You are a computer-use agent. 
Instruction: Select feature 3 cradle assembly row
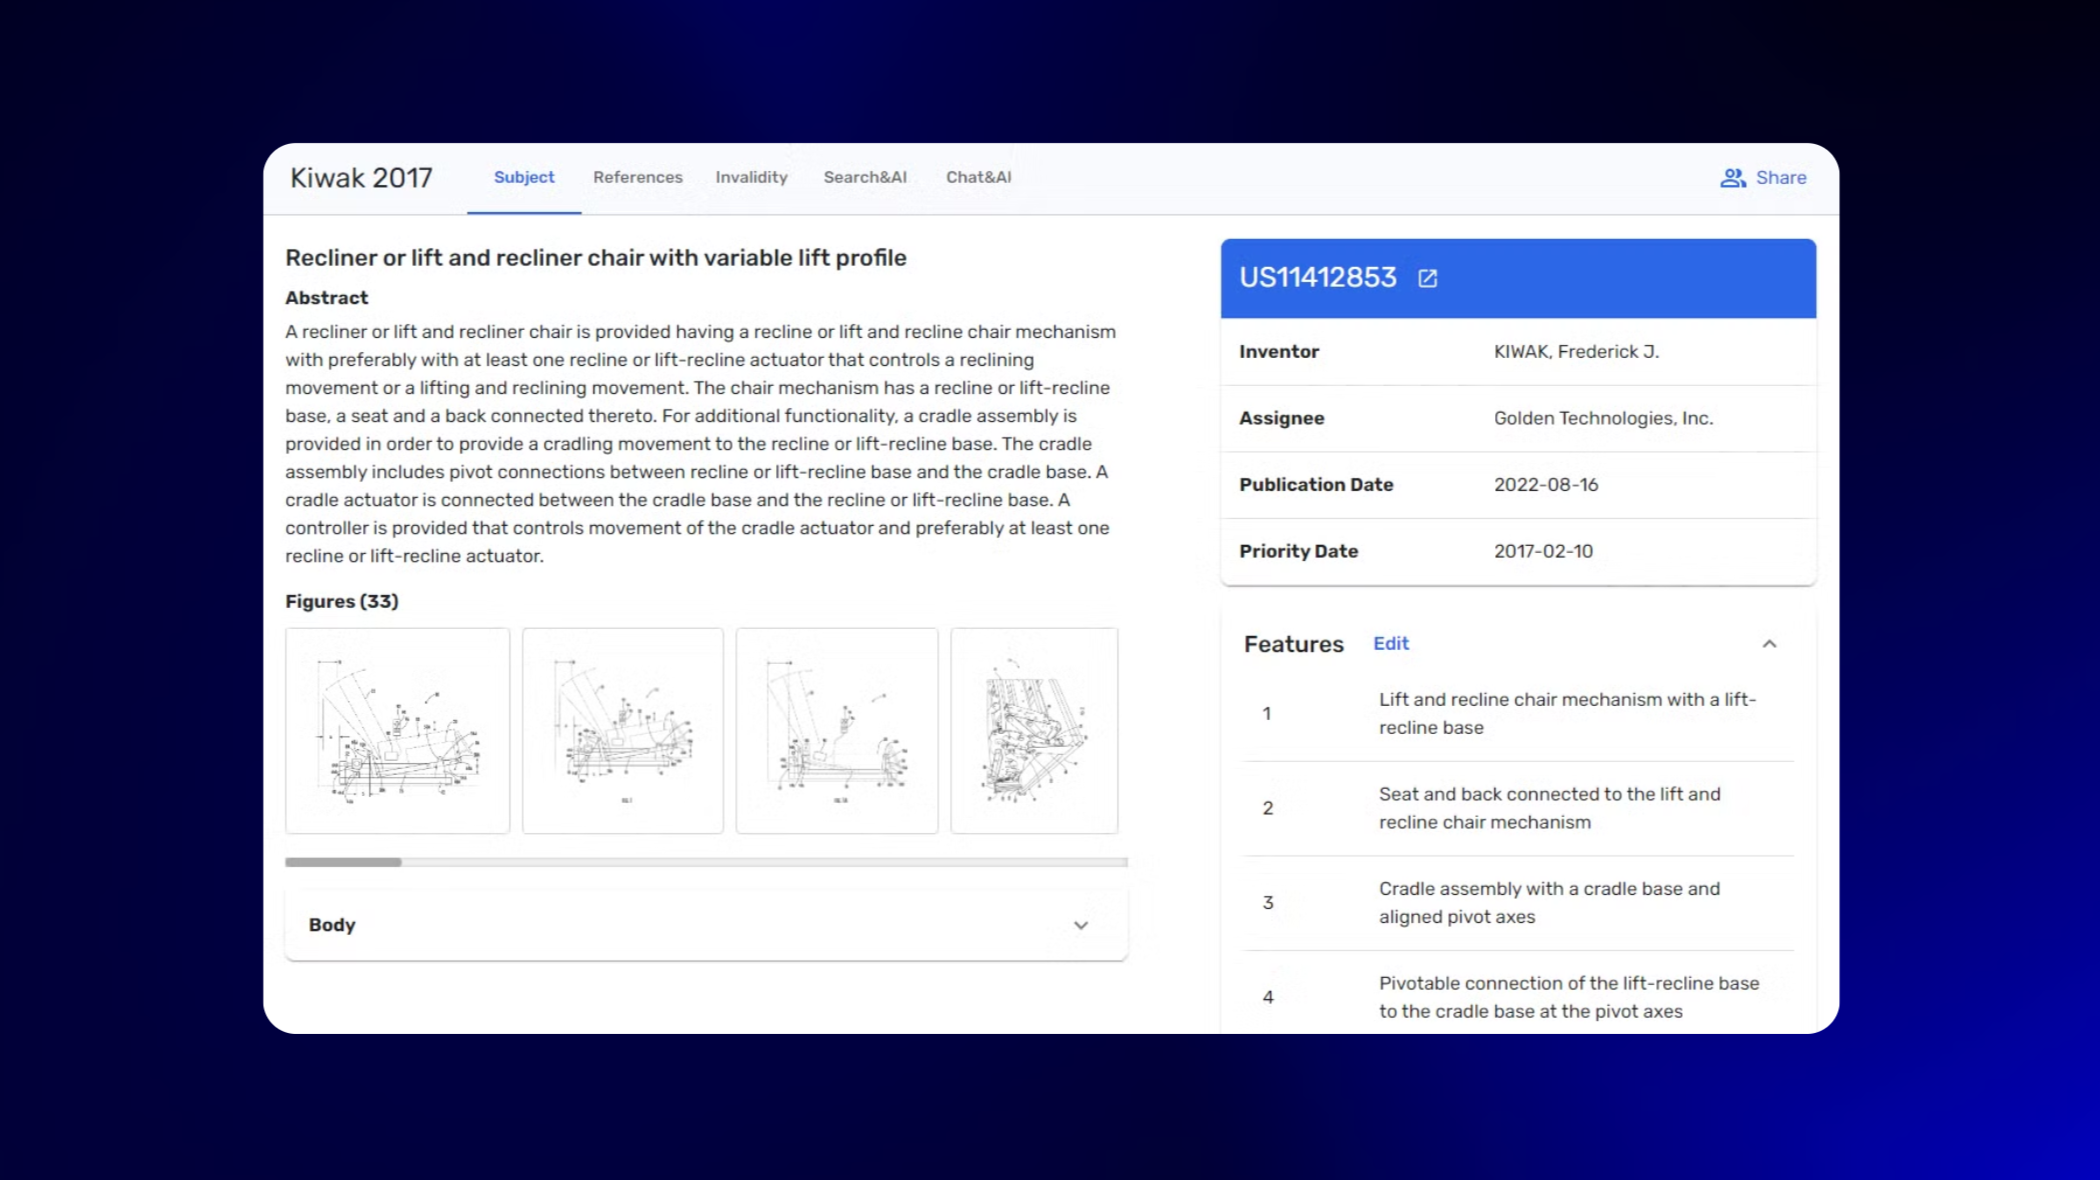[1548, 903]
